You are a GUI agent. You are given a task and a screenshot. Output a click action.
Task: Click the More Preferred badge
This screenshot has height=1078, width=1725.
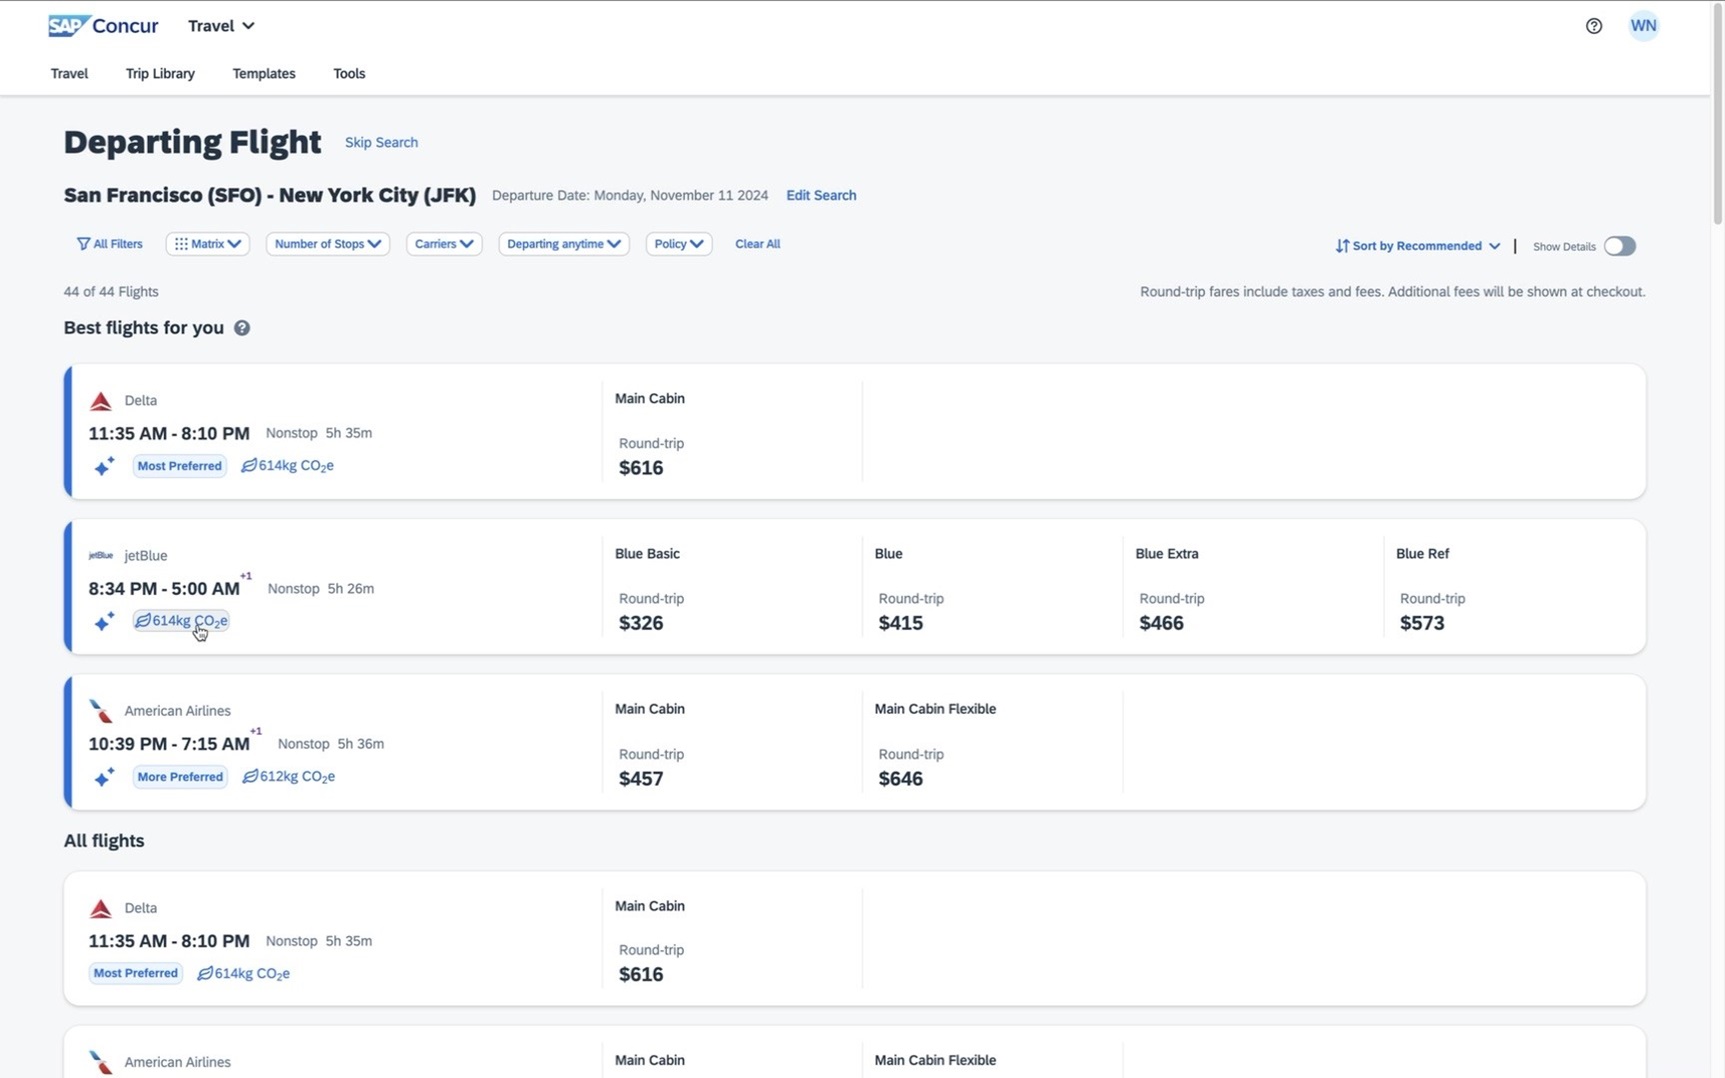click(180, 777)
